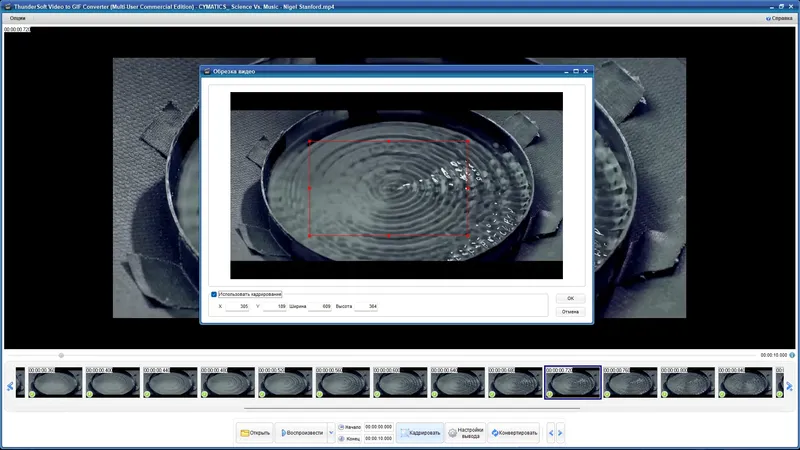Open the Справка help menu
800x450 pixels.
(x=780, y=18)
